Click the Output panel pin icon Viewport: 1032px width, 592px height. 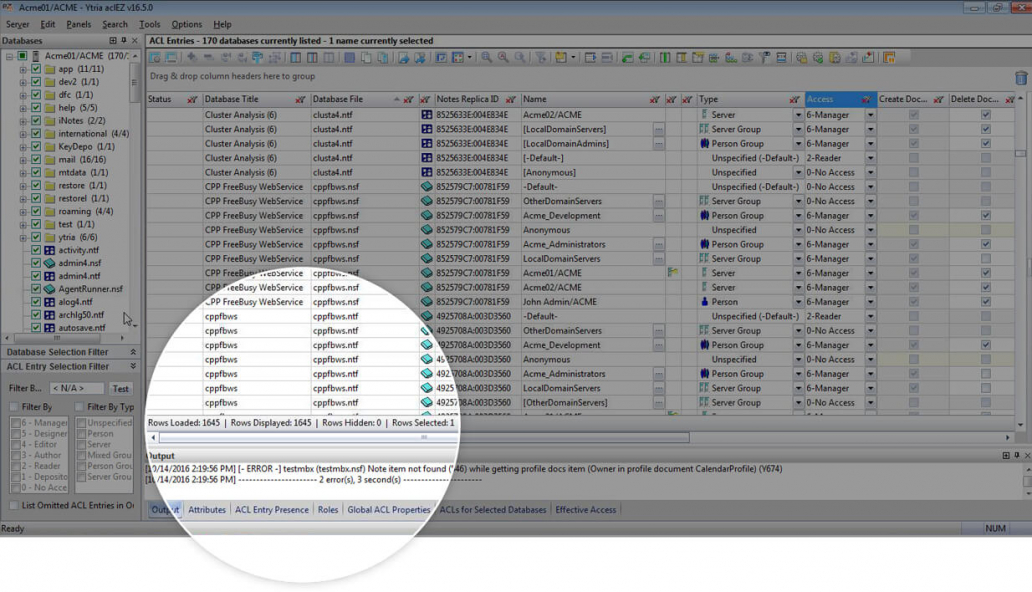1017,456
